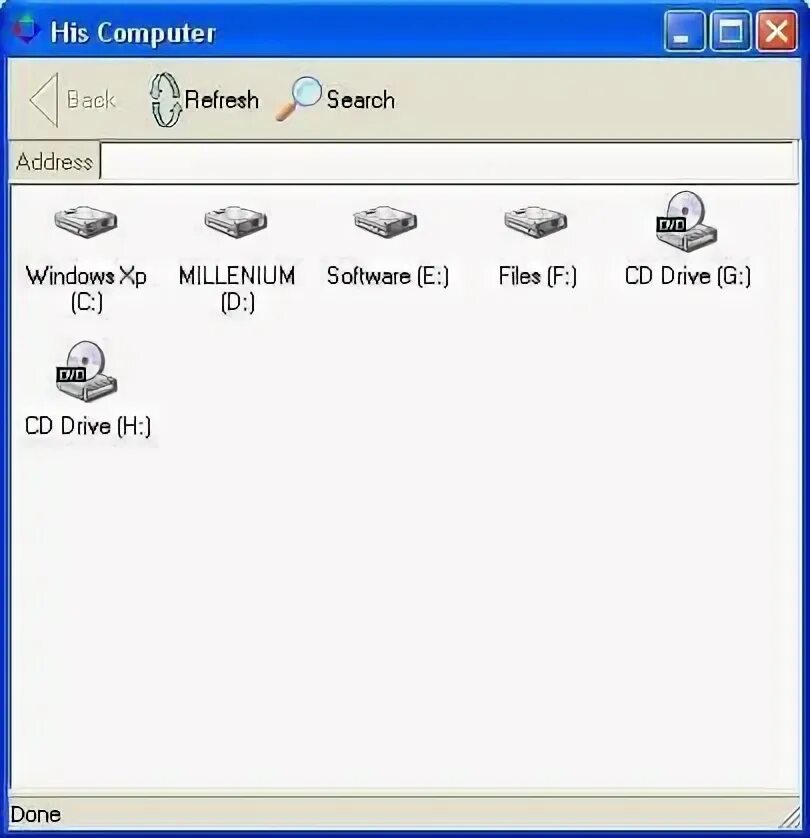
Task: Minimize the His Computer window
Action: pyautogui.click(x=684, y=31)
